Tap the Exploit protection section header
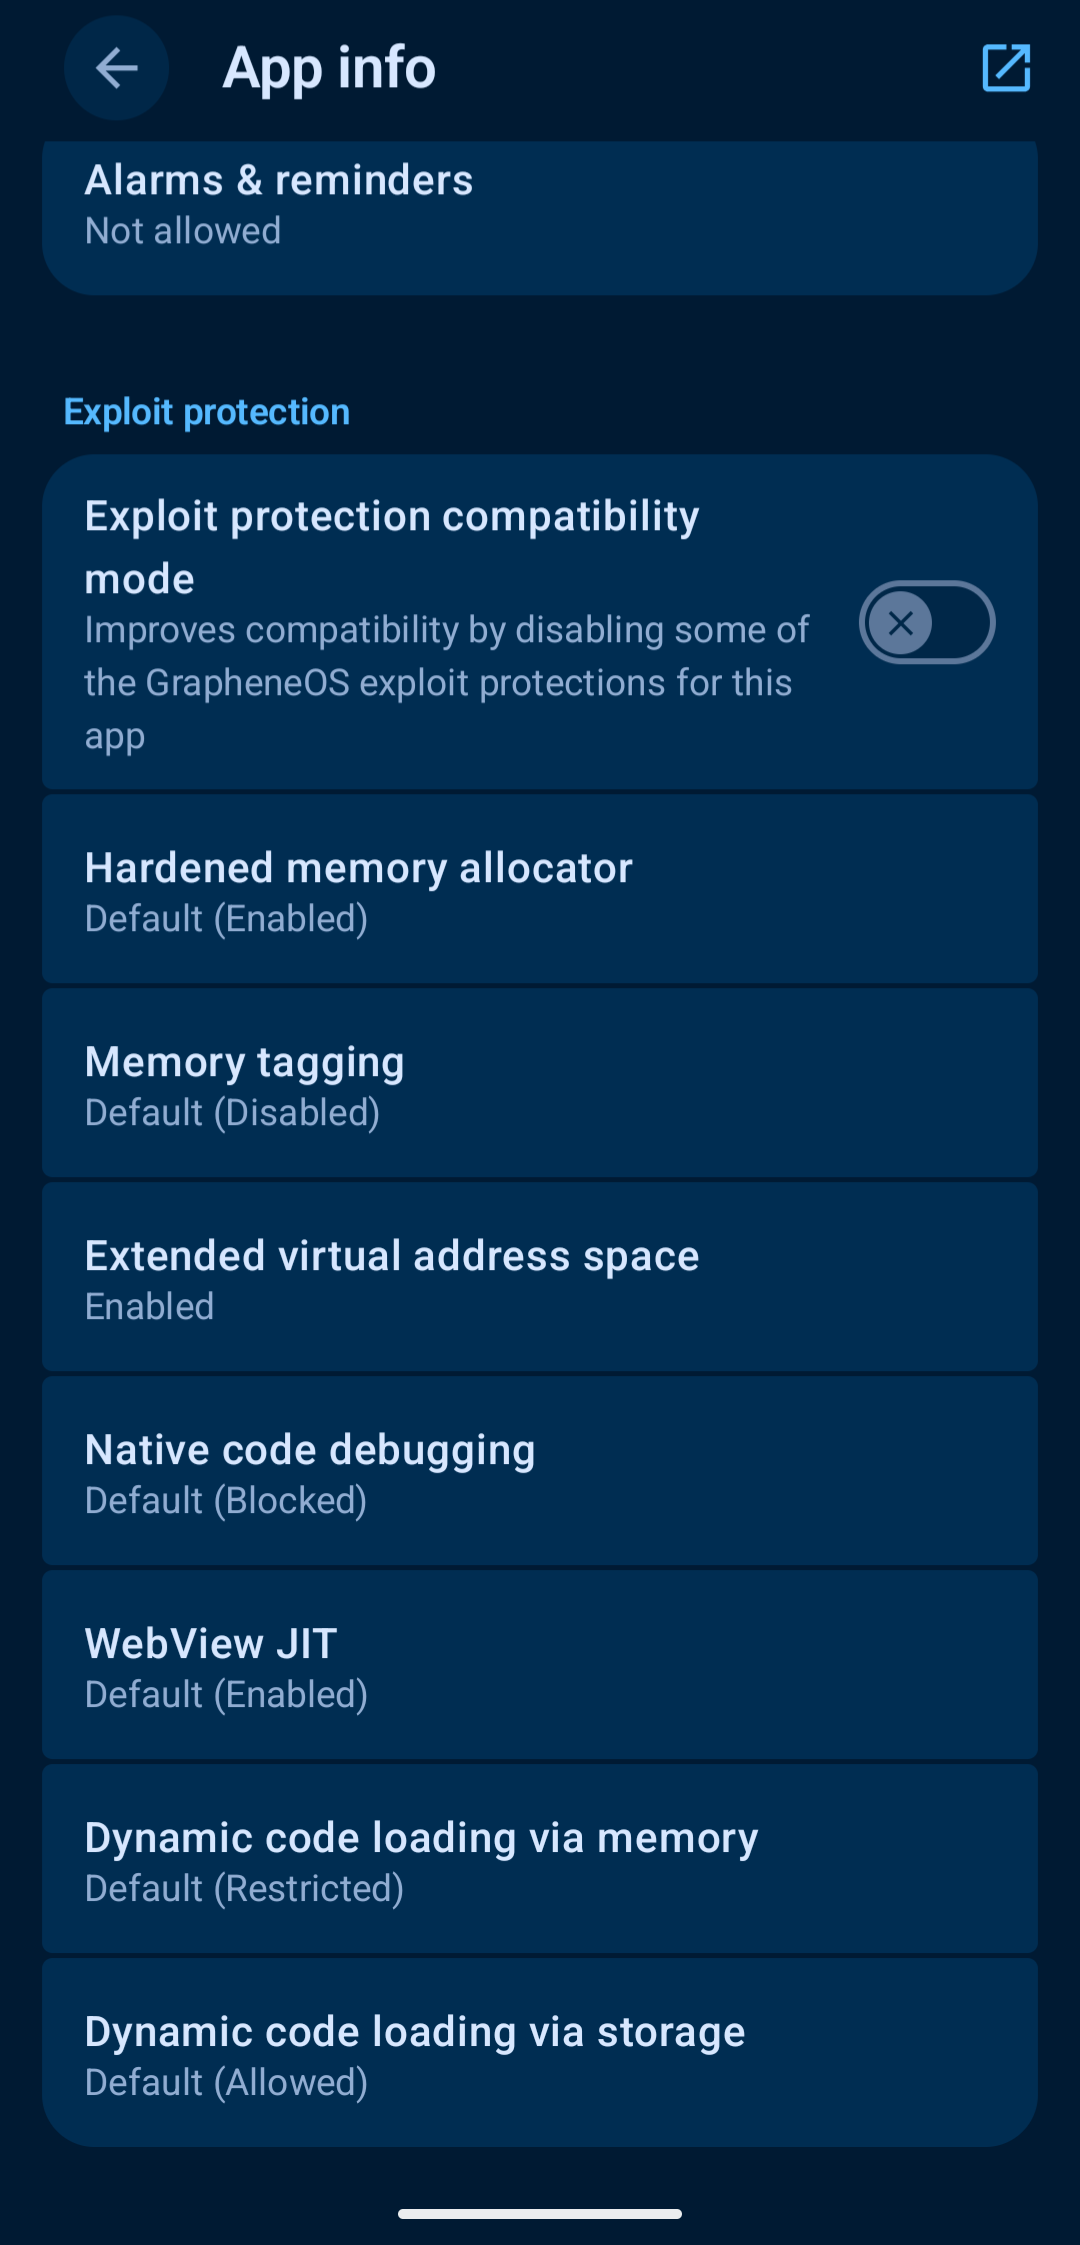The image size is (1080, 2245). tap(207, 412)
